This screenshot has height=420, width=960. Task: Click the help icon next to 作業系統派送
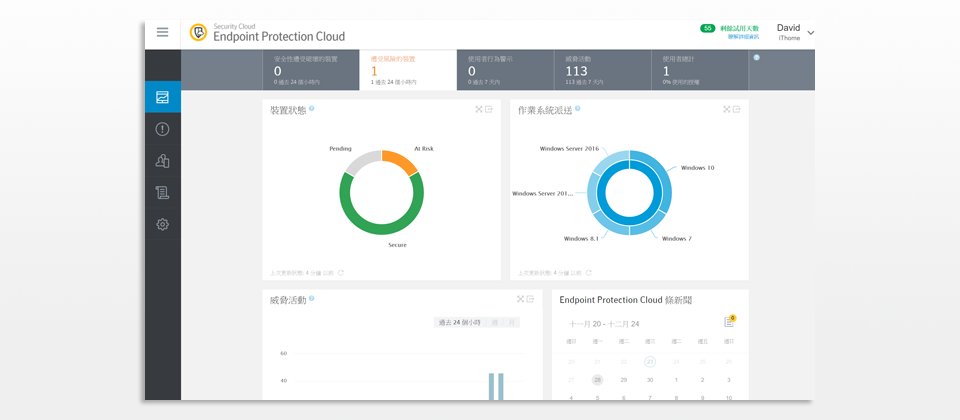[x=577, y=108]
